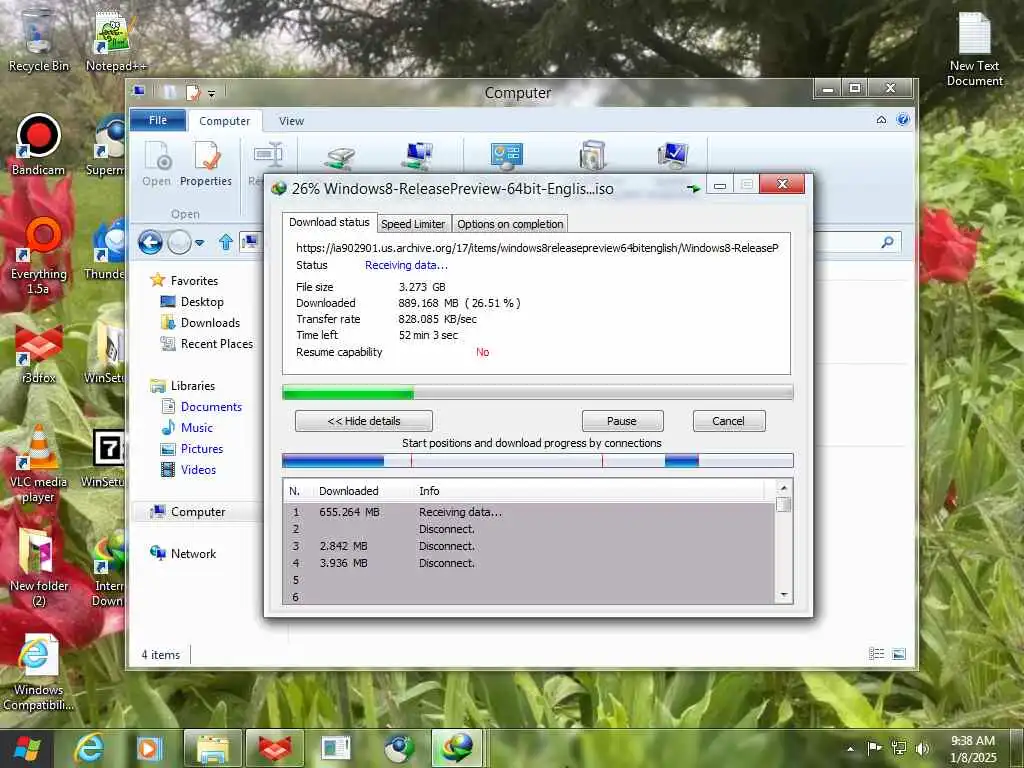Open File Explorer taskbar button
Image resolution: width=1024 pixels, height=768 pixels.
click(x=212, y=748)
